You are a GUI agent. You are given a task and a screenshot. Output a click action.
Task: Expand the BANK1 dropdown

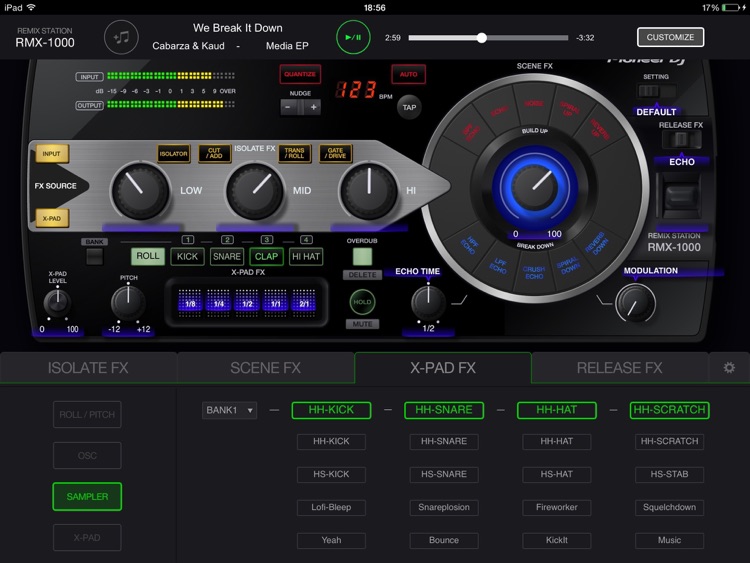229,410
